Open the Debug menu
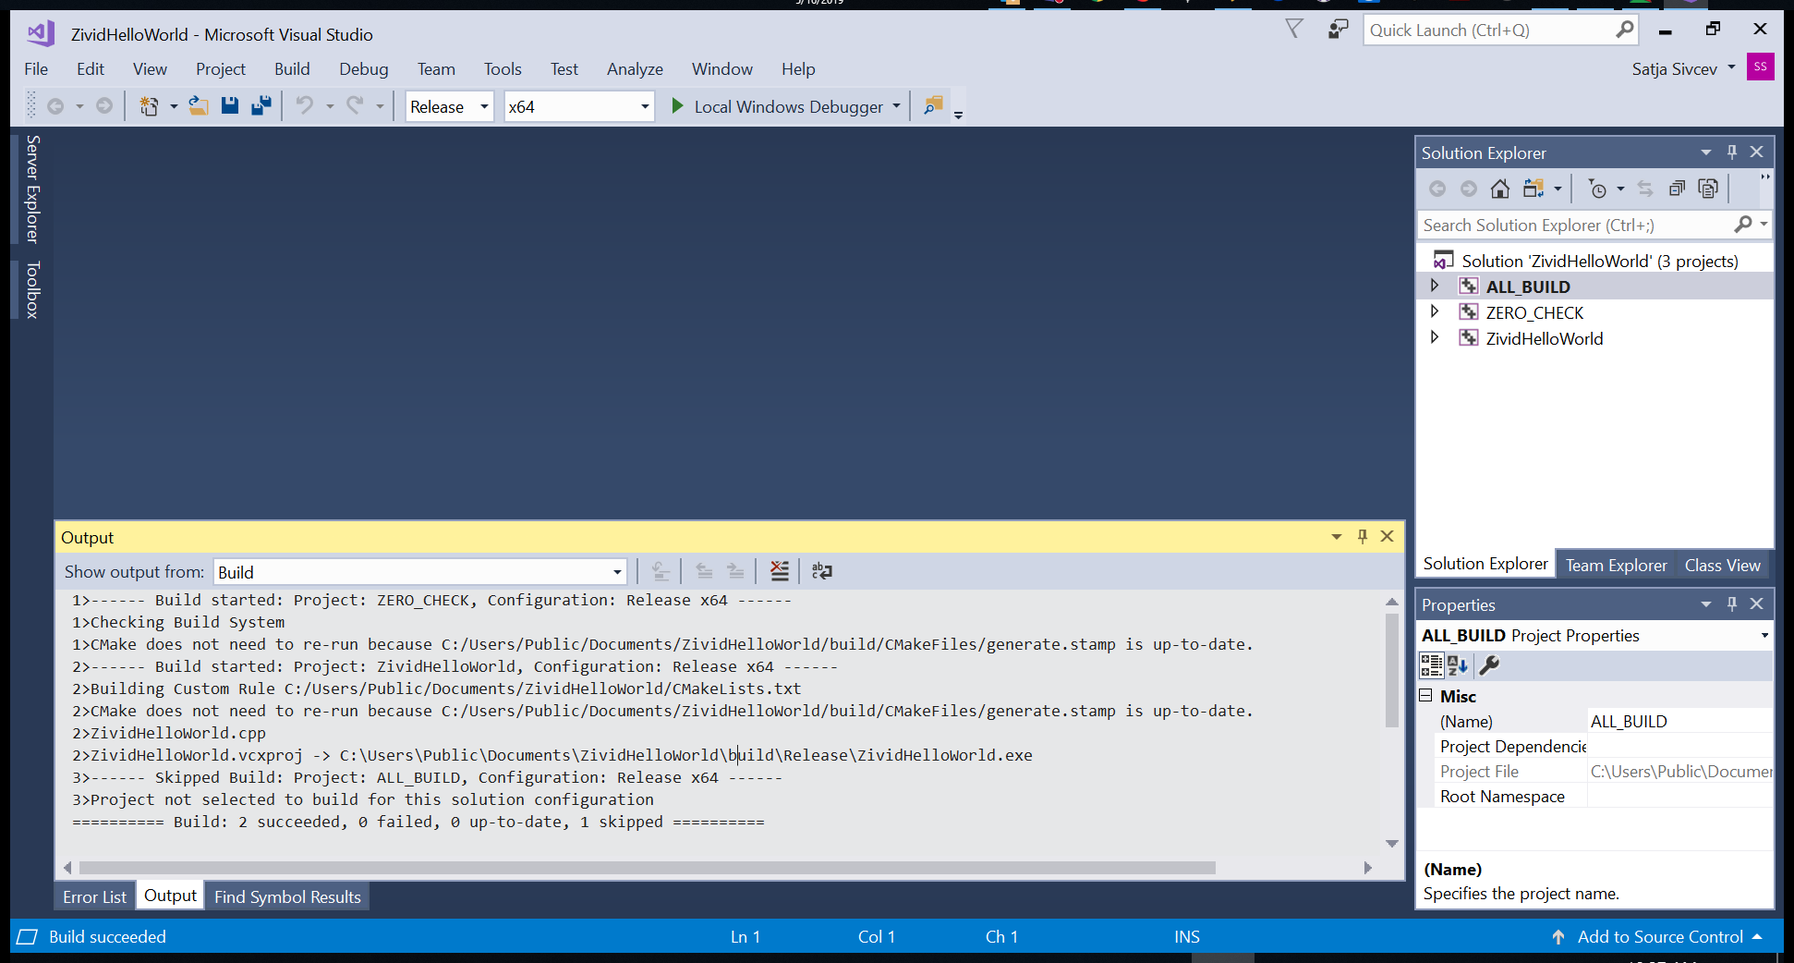Viewport: 1794px width, 963px height. point(363,69)
